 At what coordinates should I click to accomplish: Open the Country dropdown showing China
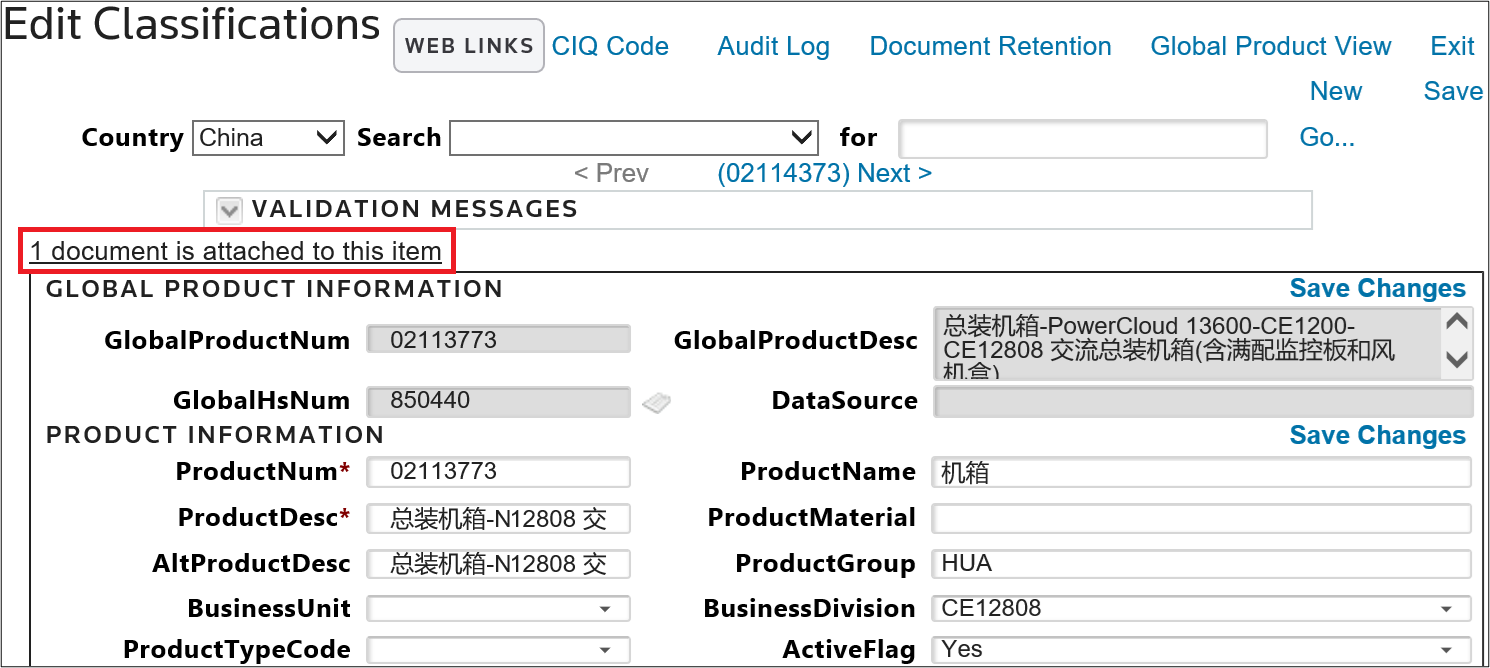pyautogui.click(x=268, y=138)
